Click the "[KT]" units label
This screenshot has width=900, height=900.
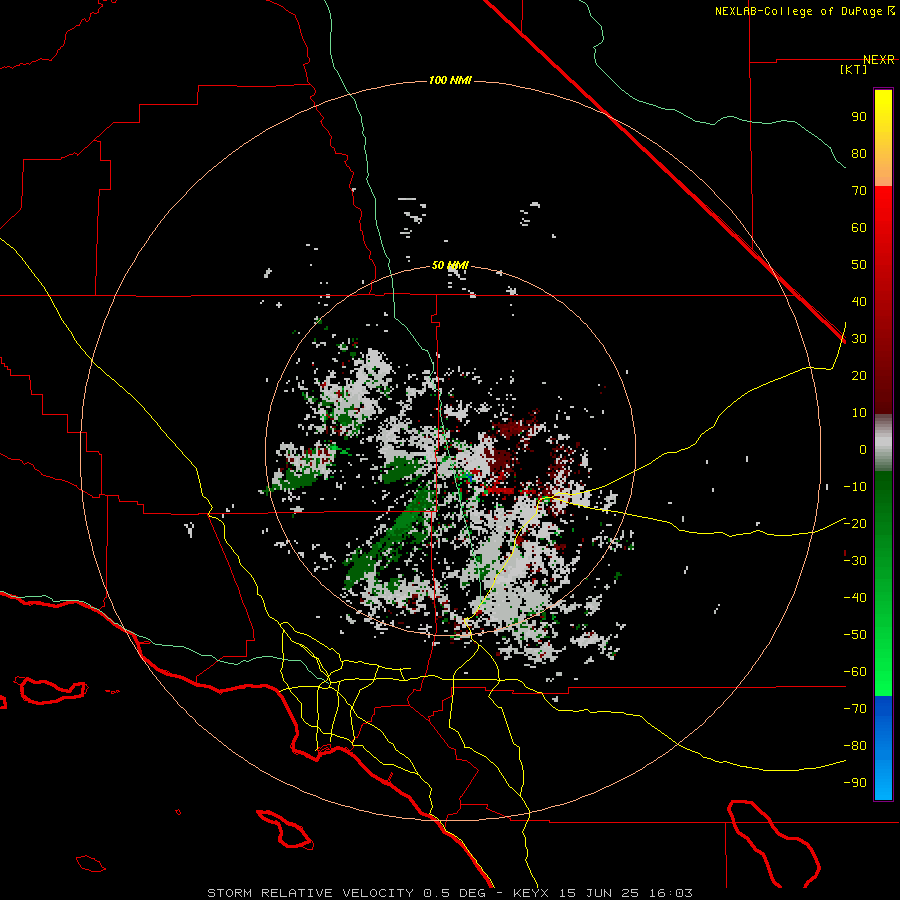(854, 69)
